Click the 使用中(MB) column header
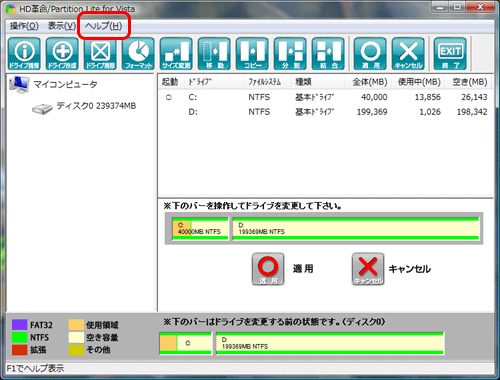The image size is (500, 380). coord(417,82)
